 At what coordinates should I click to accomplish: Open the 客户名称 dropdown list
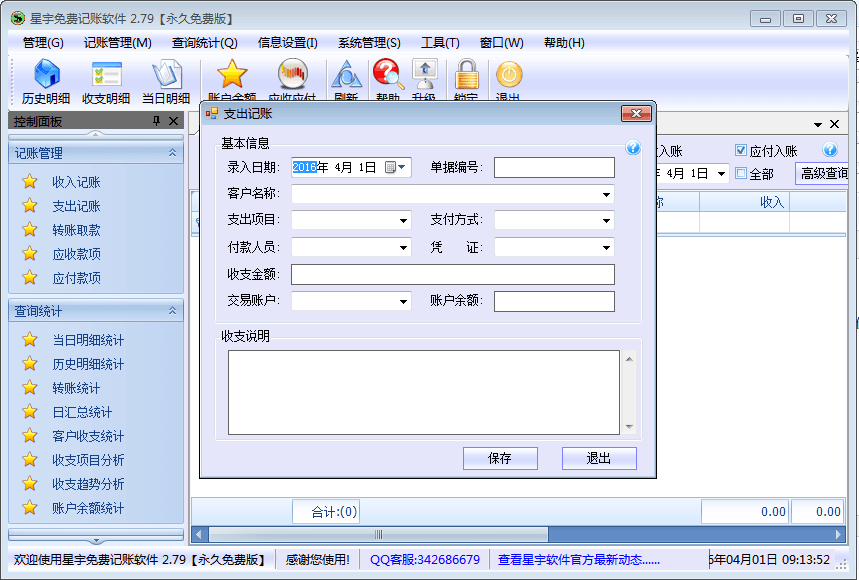click(606, 194)
